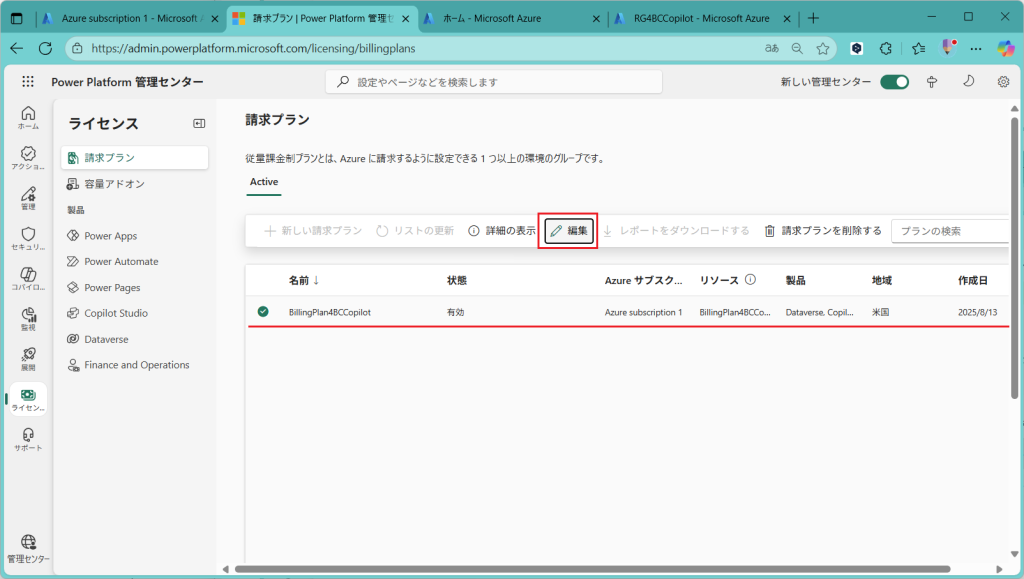Click the moon theme icon in header
This screenshot has height=579, width=1024.
click(968, 81)
